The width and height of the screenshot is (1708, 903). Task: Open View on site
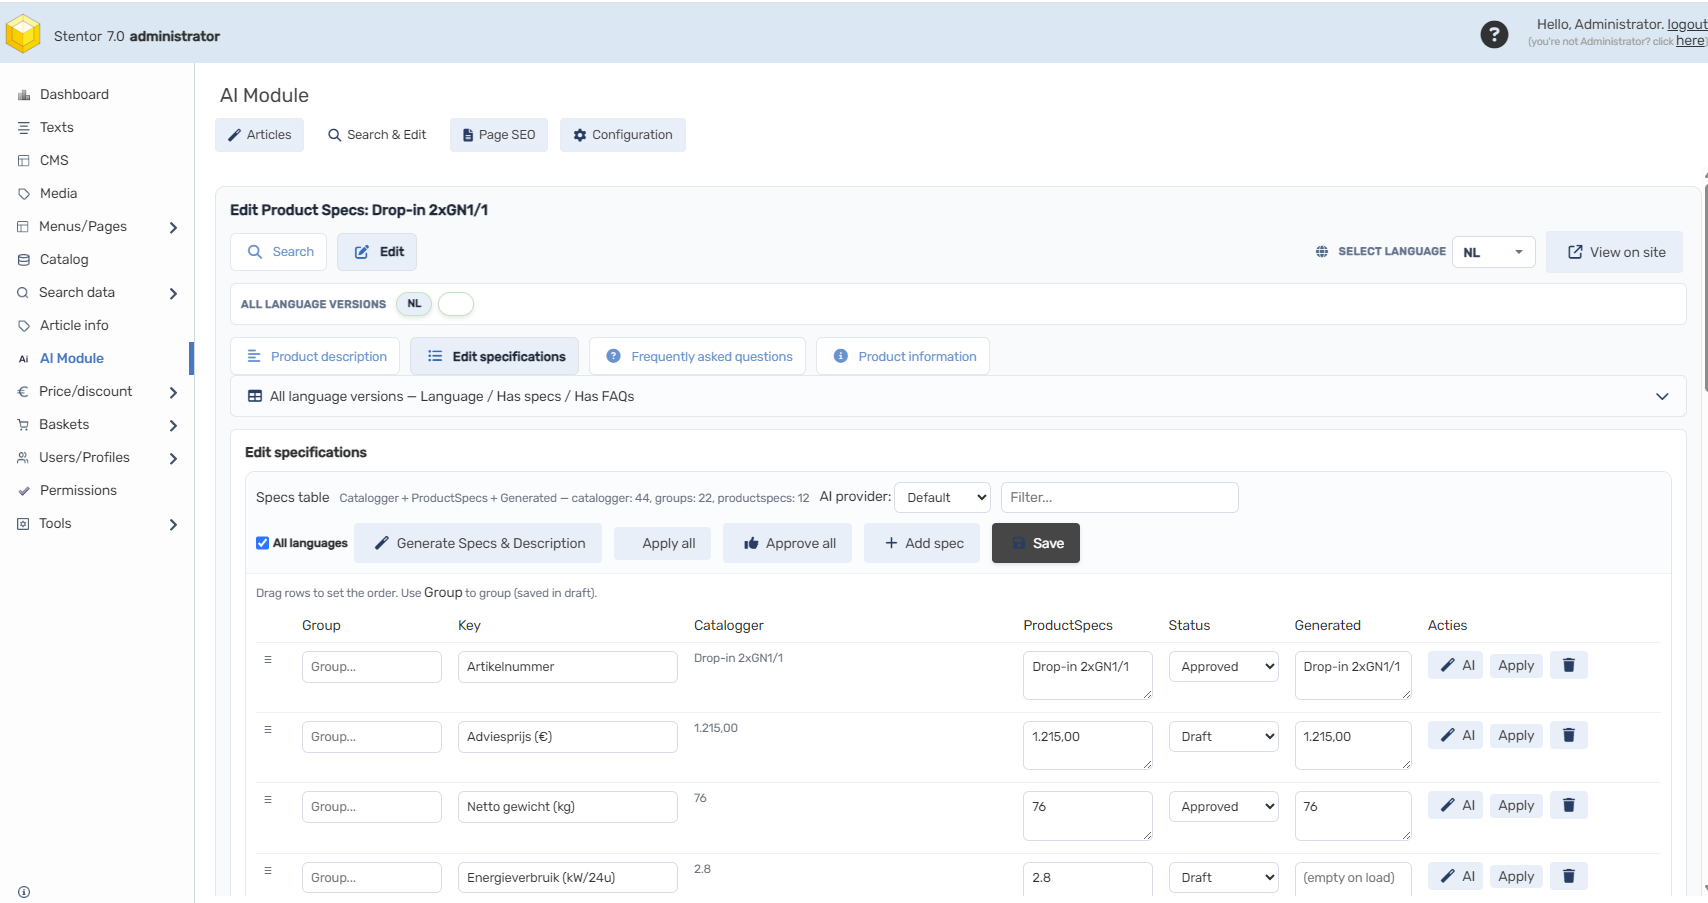click(x=1615, y=252)
